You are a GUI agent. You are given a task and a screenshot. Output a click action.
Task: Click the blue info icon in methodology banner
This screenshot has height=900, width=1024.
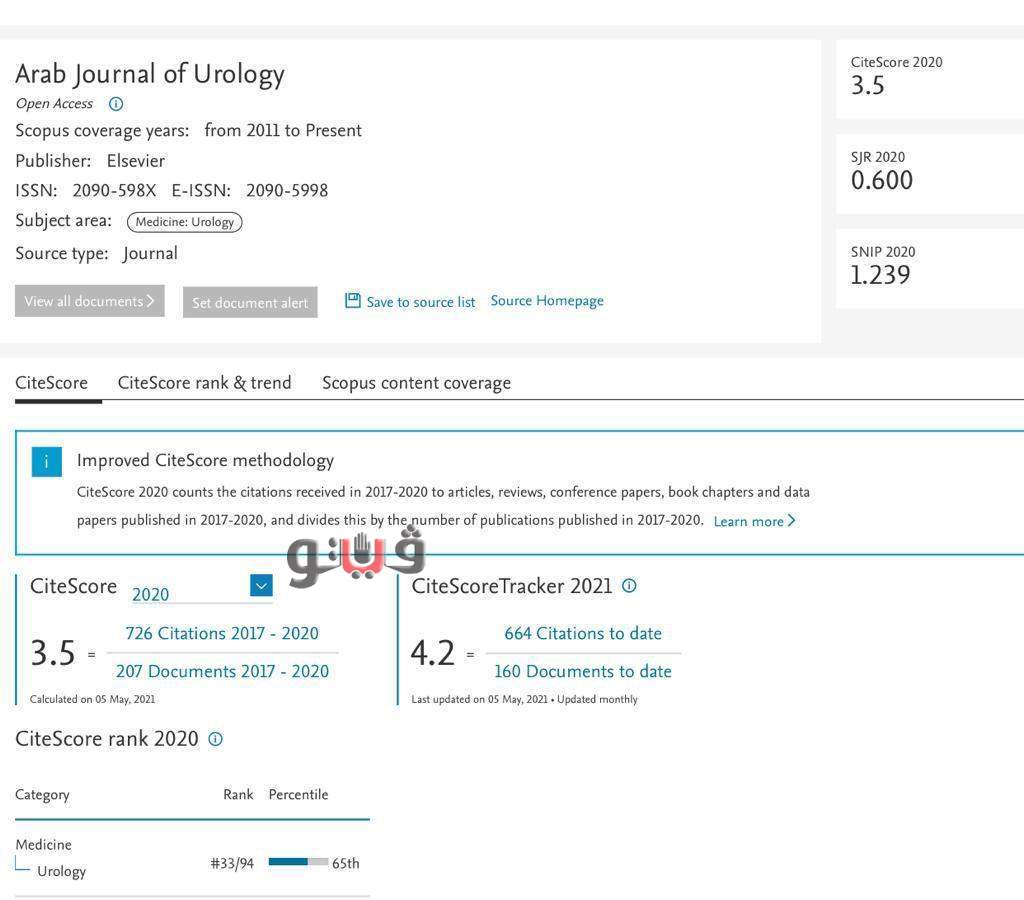click(47, 462)
